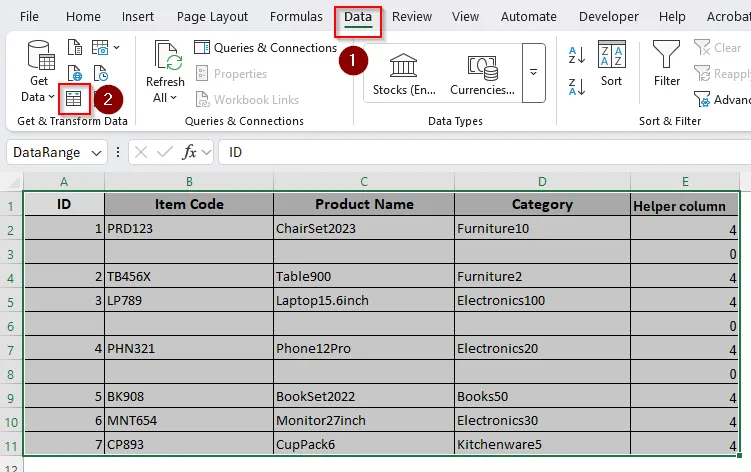This screenshot has width=751, height=472.
Task: Click the formula bar Enter checkmark
Action: click(x=165, y=152)
